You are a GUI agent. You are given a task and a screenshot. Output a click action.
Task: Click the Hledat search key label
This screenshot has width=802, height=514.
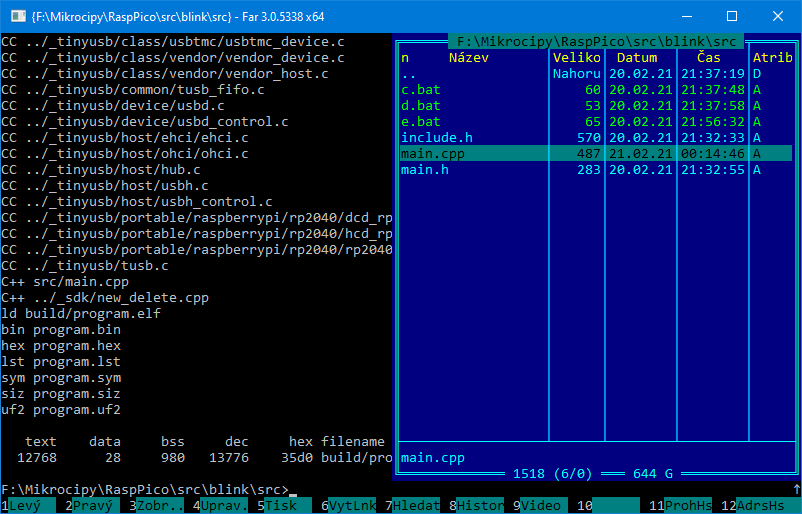[x=415, y=506]
